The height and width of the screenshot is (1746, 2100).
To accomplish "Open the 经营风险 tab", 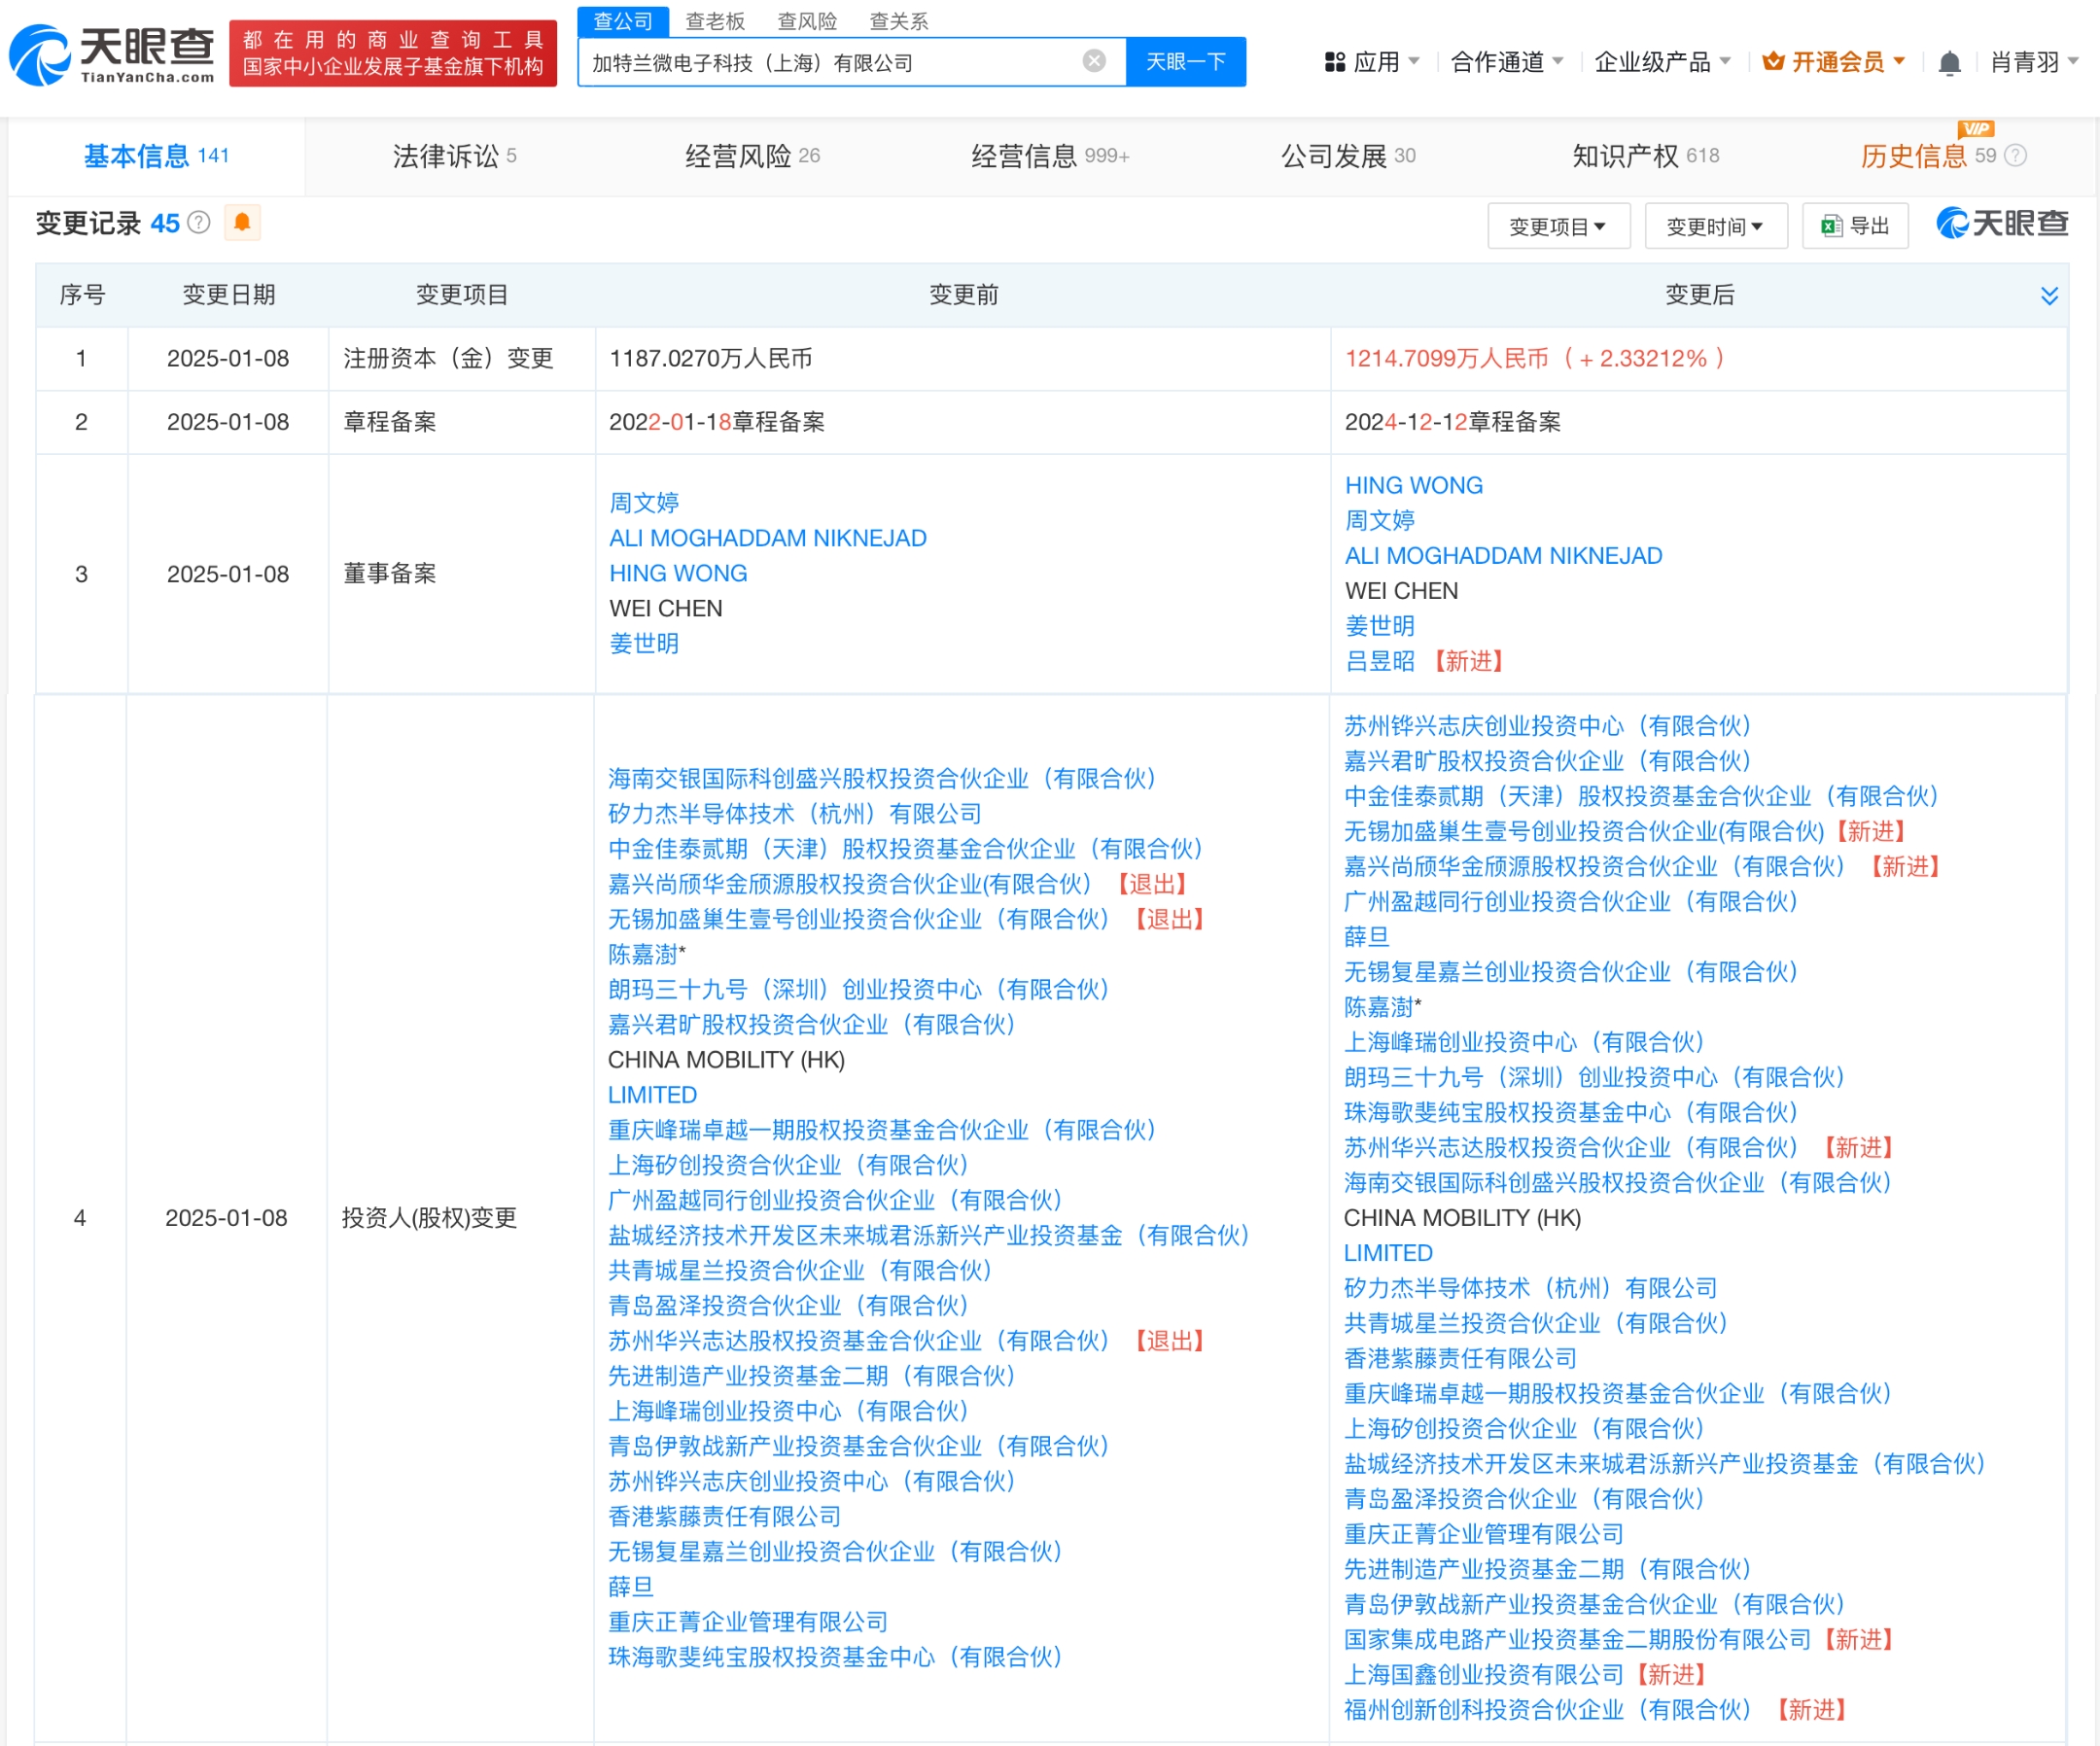I will pos(752,156).
